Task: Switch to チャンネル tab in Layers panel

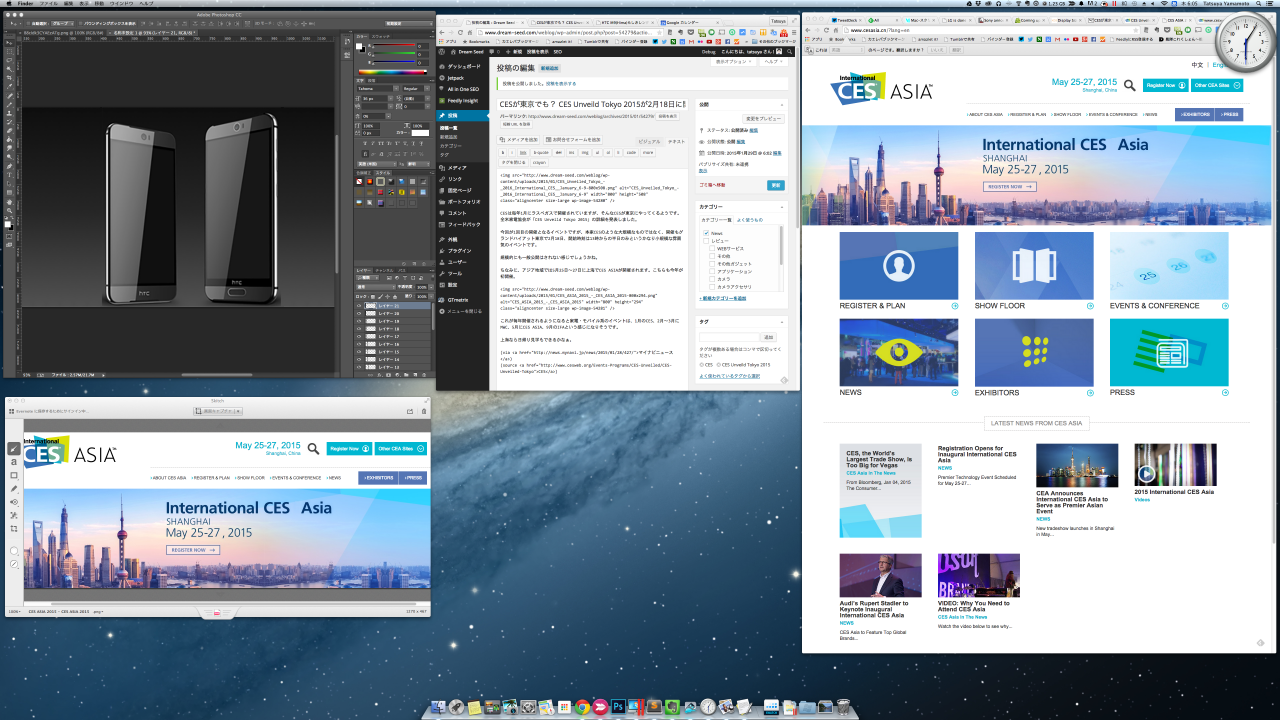Action: (384, 270)
